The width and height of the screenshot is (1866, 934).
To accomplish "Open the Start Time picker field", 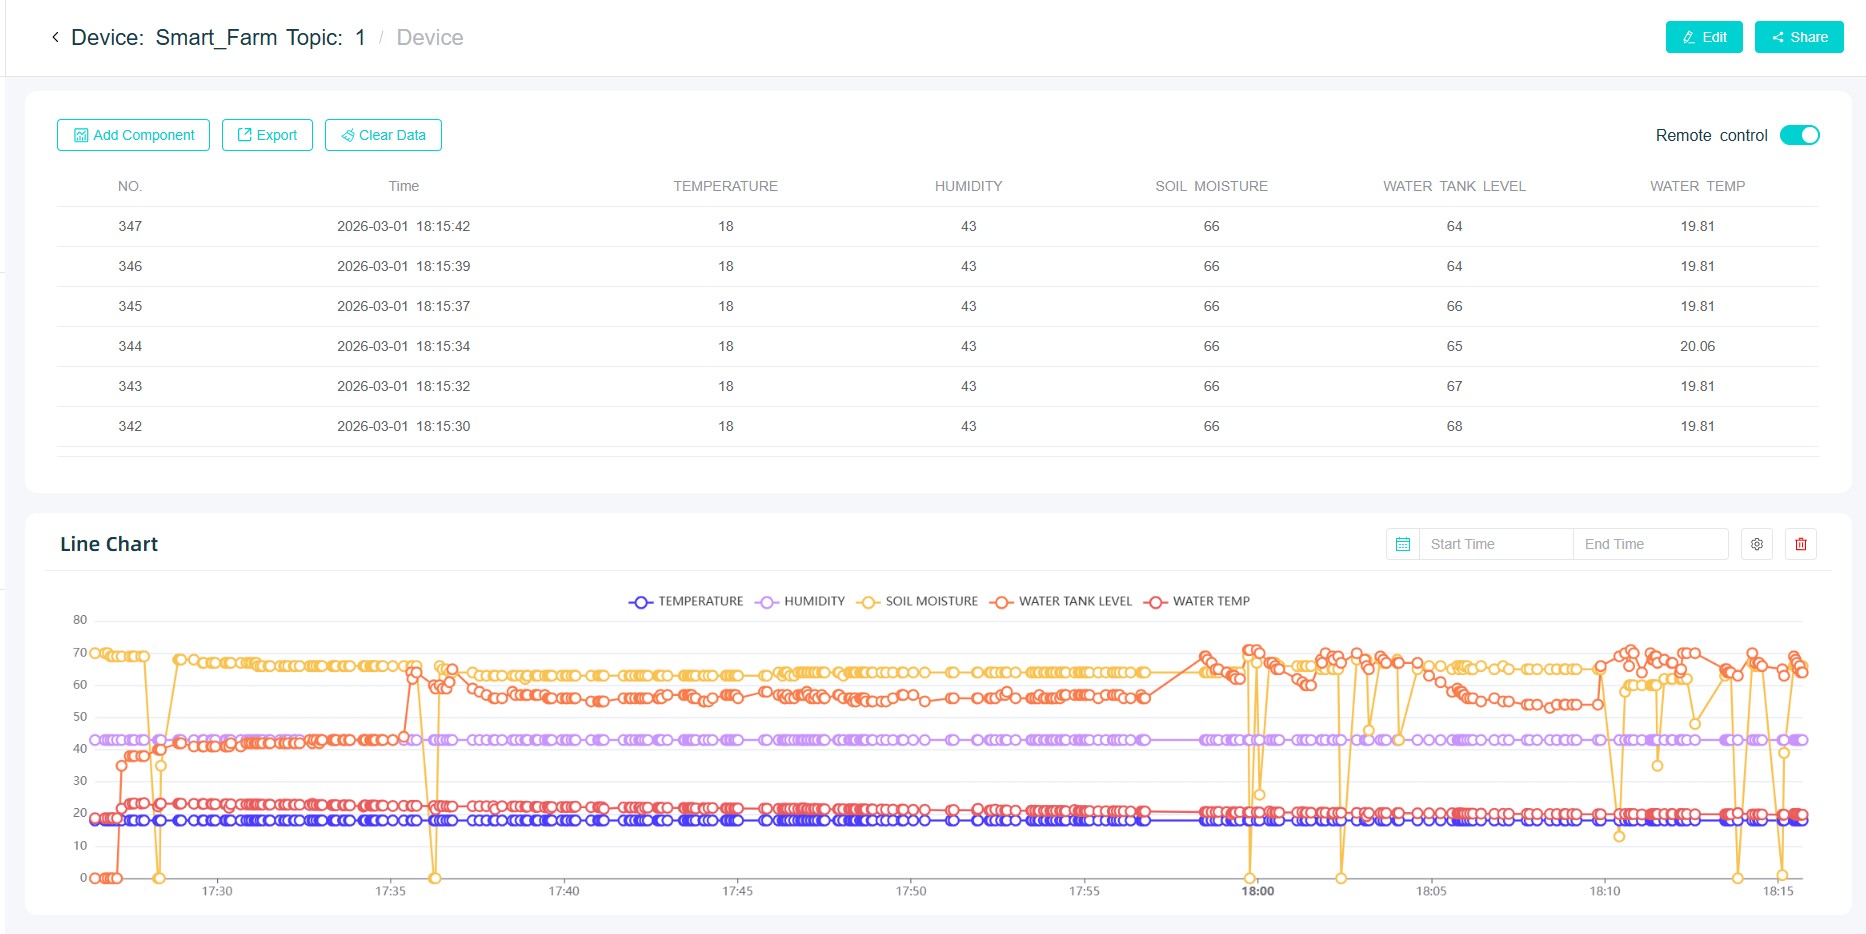I will point(1495,544).
